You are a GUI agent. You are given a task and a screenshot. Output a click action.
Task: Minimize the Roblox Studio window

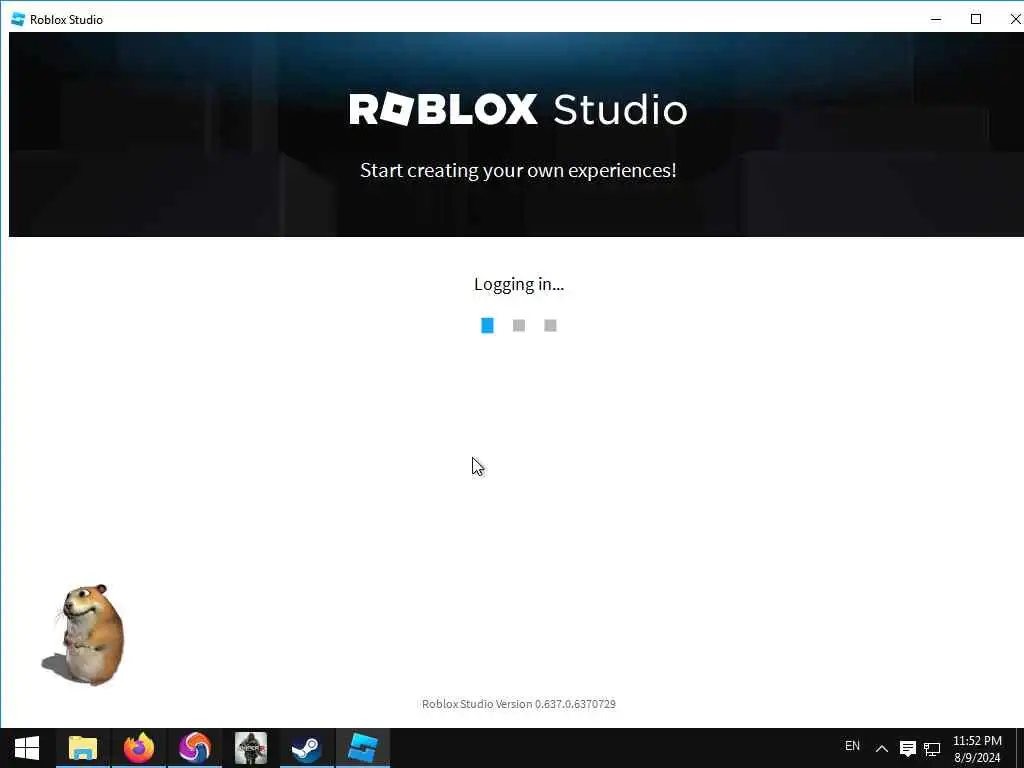[936, 20]
